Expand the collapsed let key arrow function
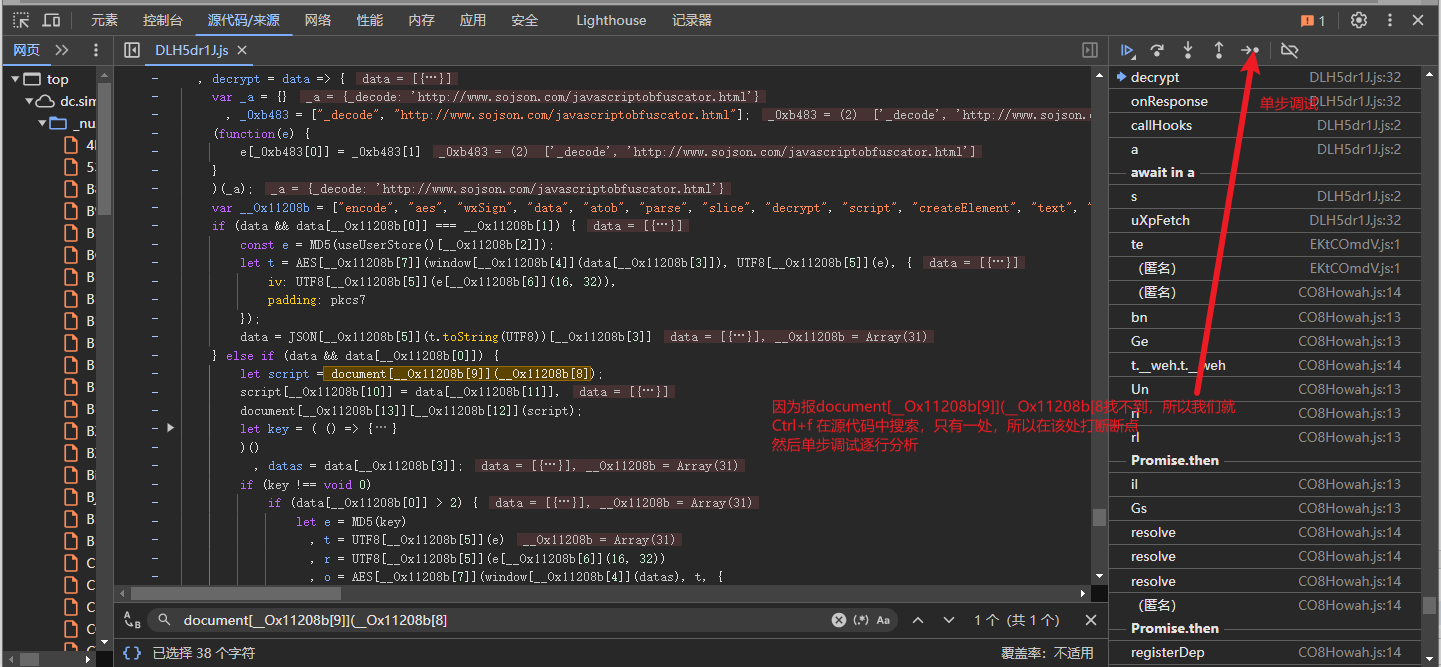 tap(171, 428)
